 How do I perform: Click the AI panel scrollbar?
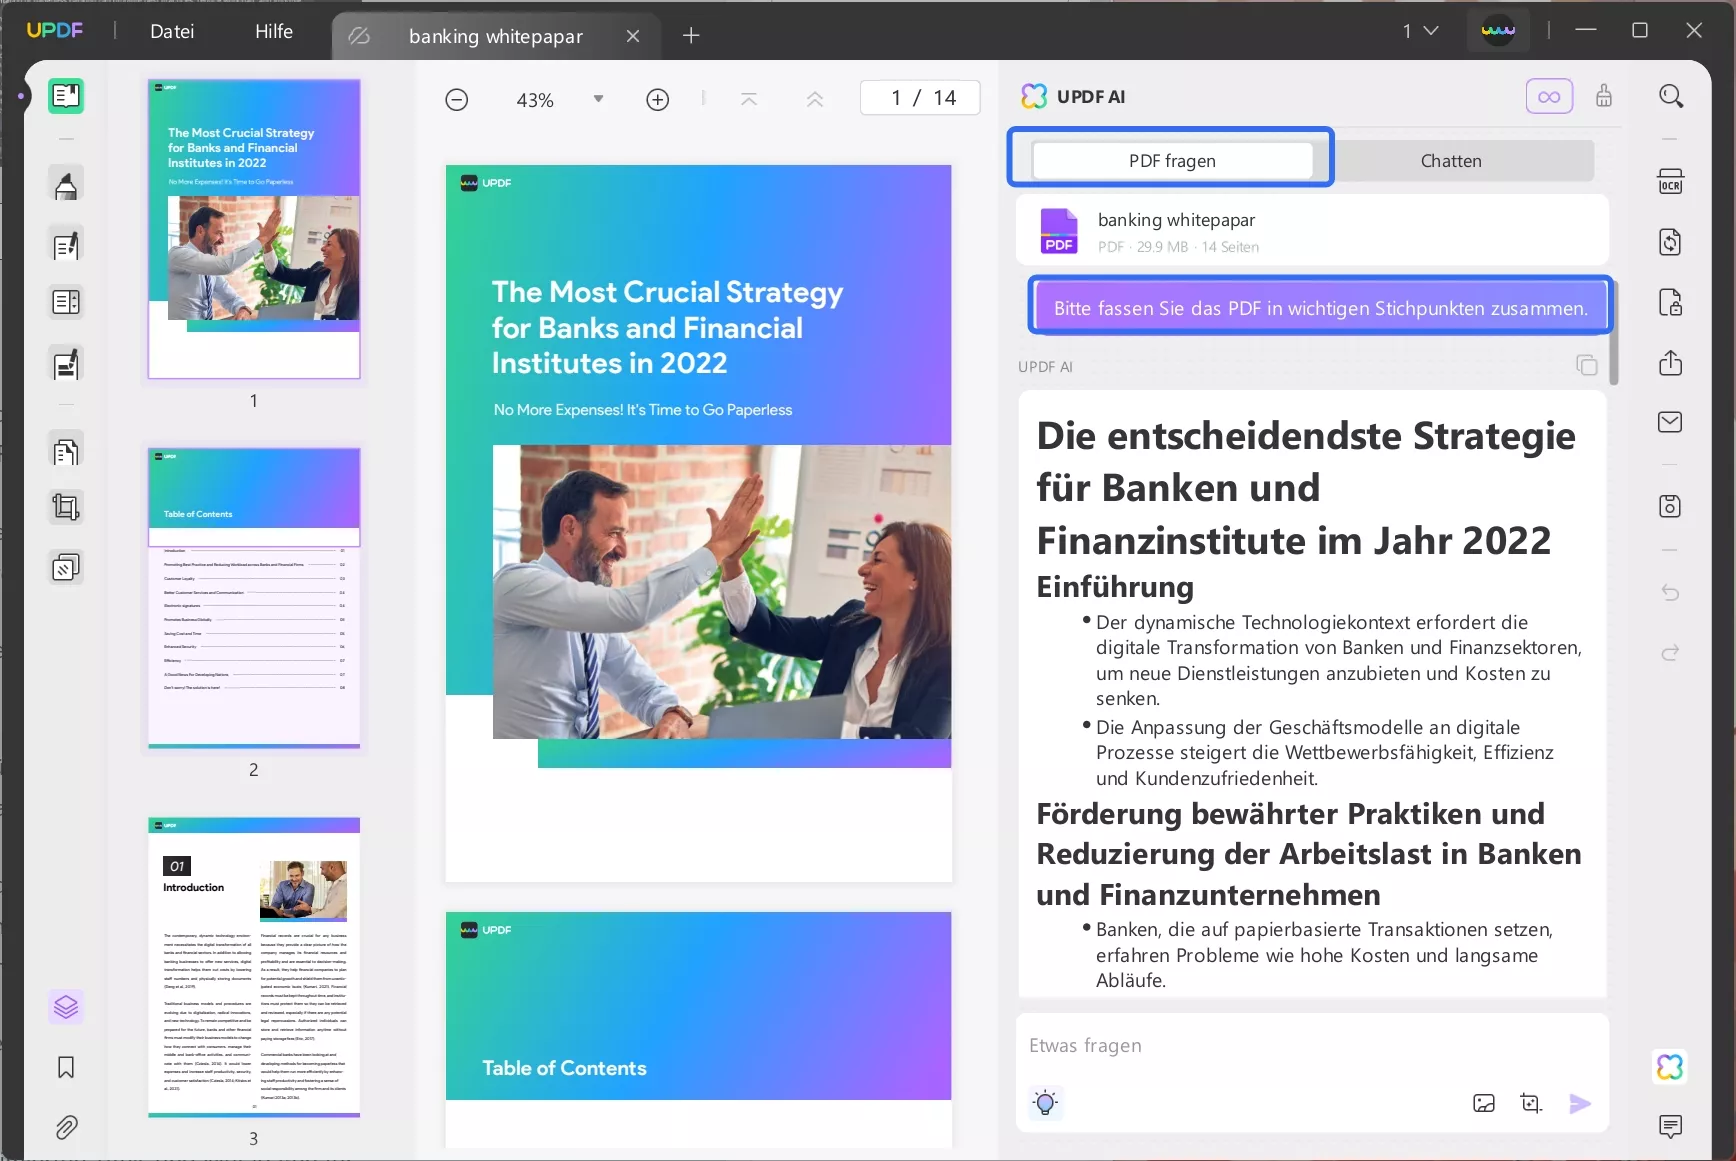click(x=1614, y=333)
